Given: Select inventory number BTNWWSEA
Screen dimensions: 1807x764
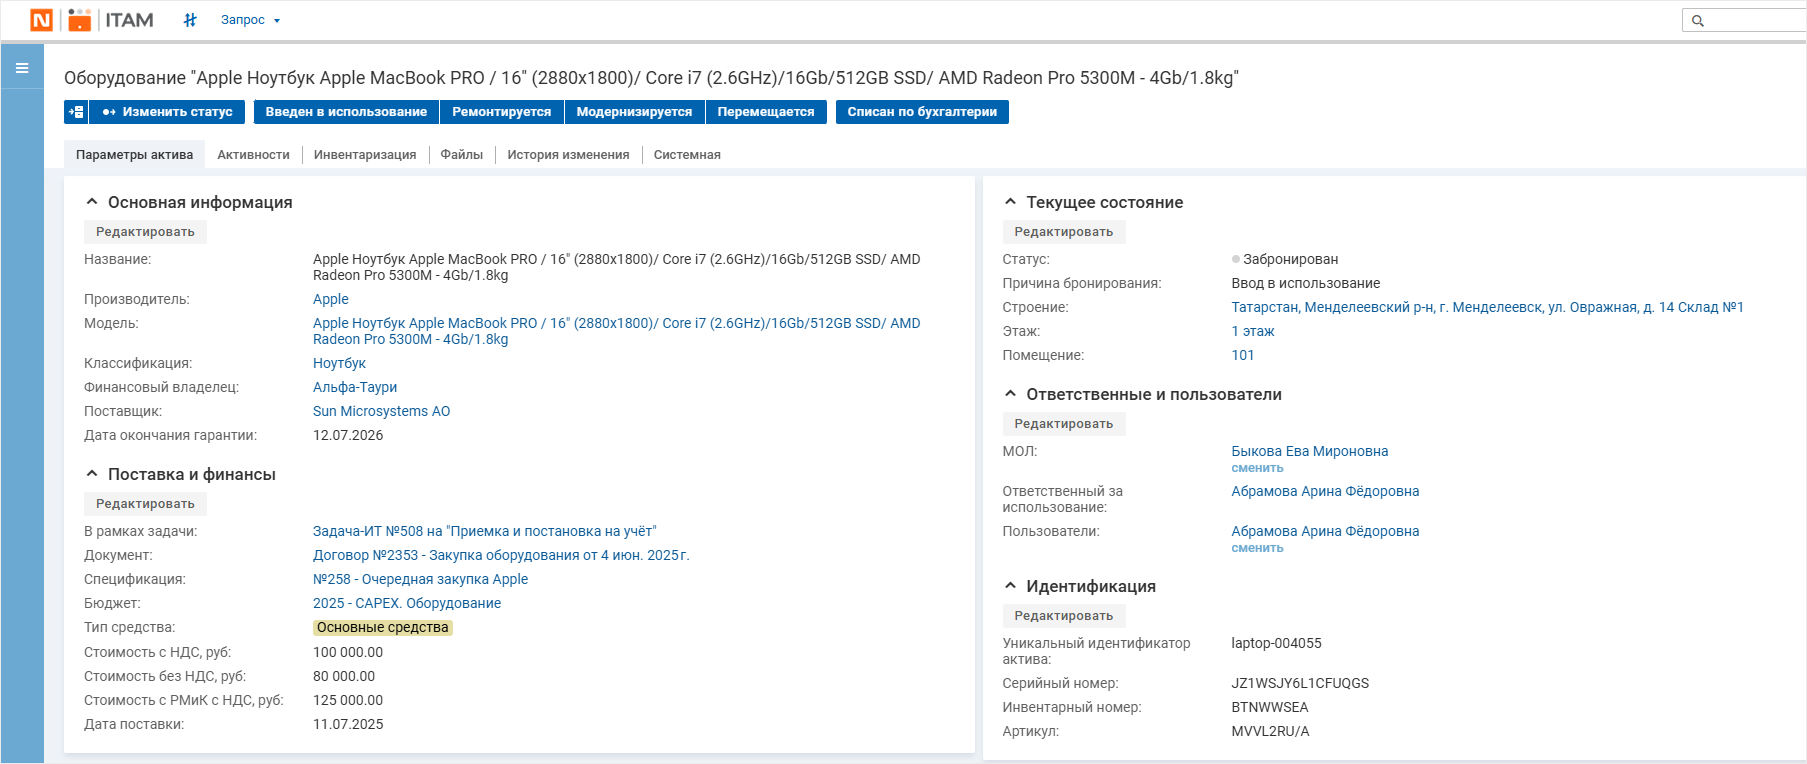Looking at the screenshot, I should (x=1270, y=707).
